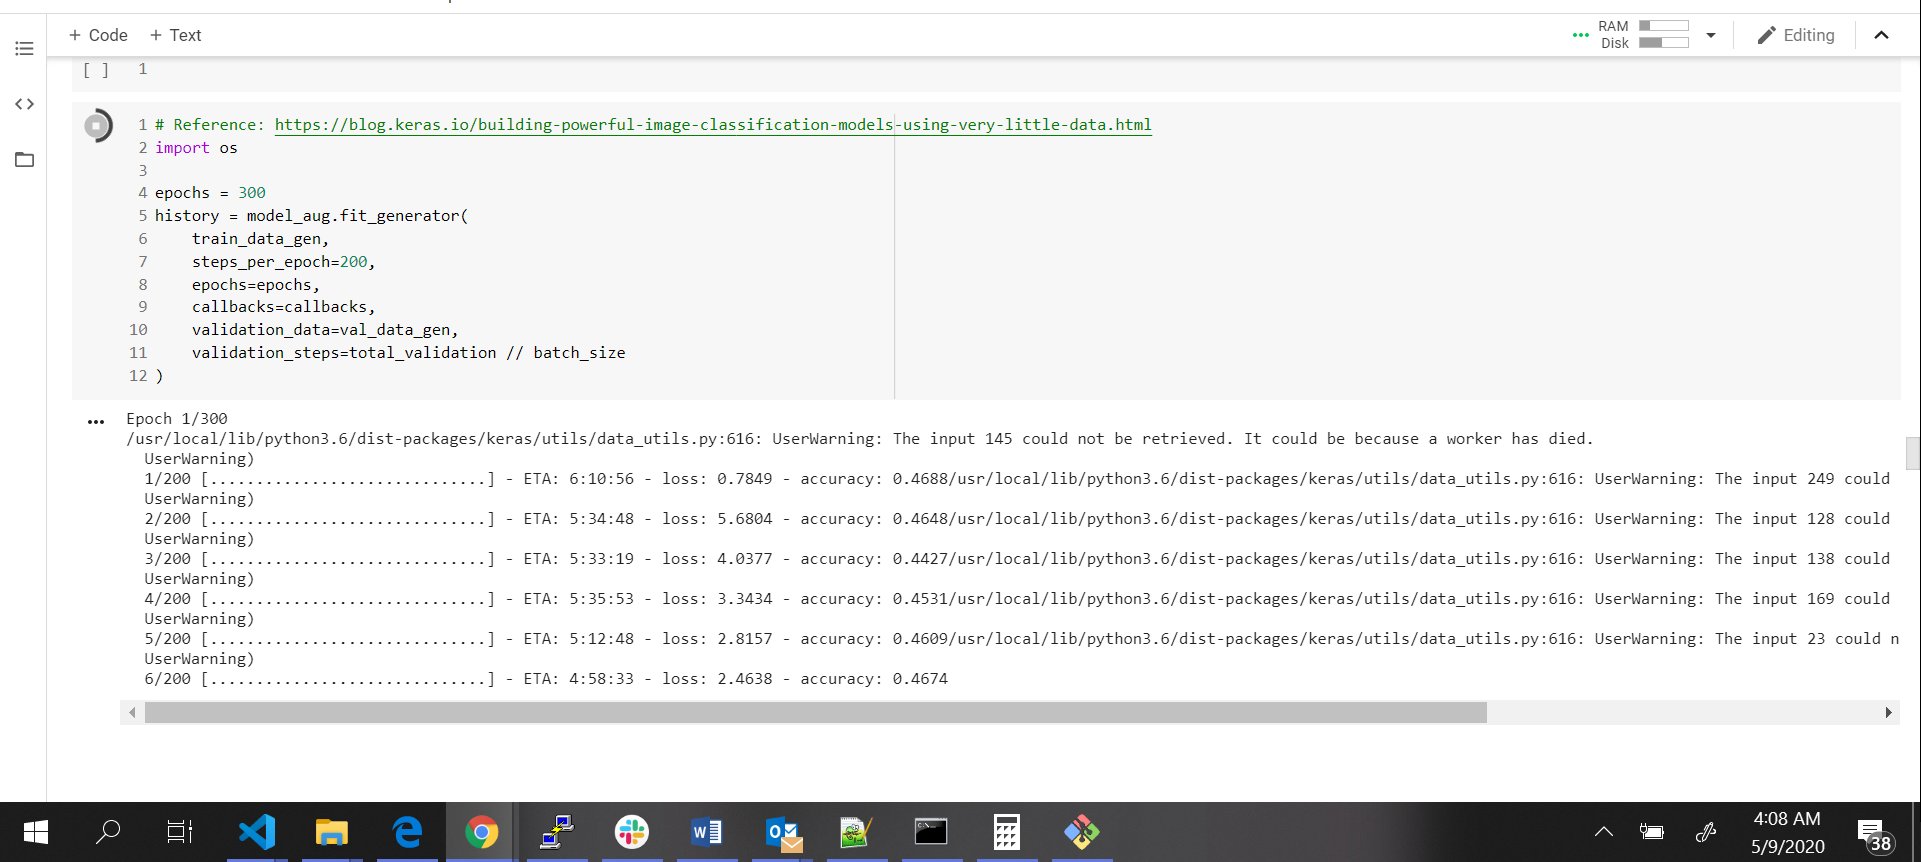This screenshot has width=1921, height=862.
Task: Open Calculator from the taskbar
Action: pyautogui.click(x=1006, y=832)
